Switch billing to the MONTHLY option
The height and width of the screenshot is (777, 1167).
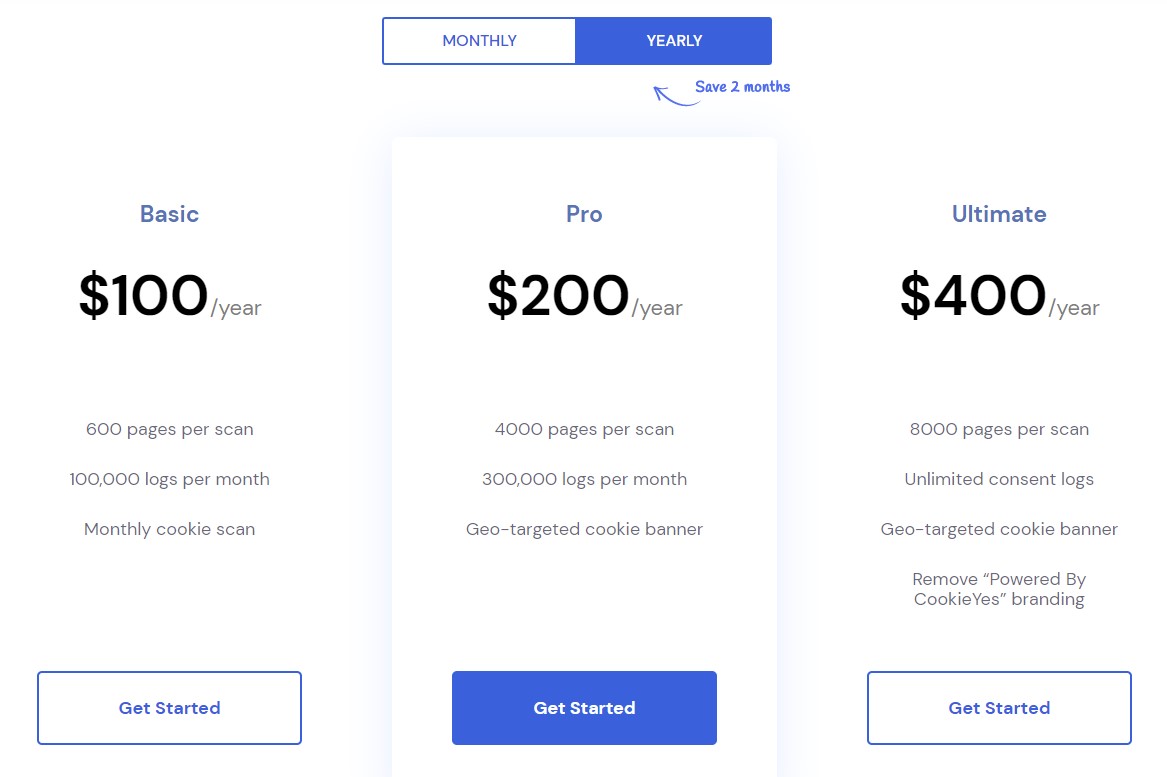[x=479, y=41]
